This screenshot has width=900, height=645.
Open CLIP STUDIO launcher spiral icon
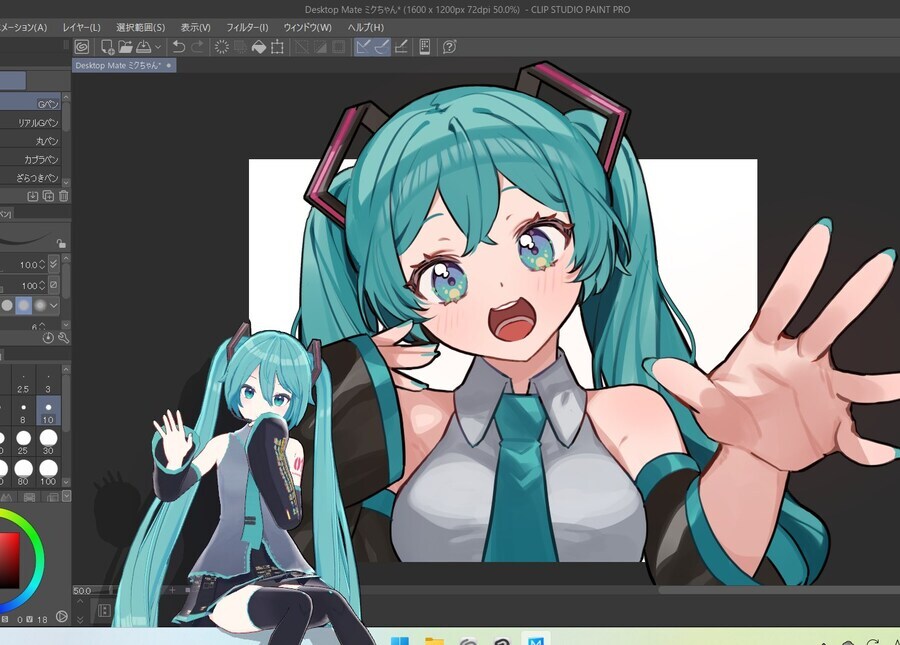82,47
